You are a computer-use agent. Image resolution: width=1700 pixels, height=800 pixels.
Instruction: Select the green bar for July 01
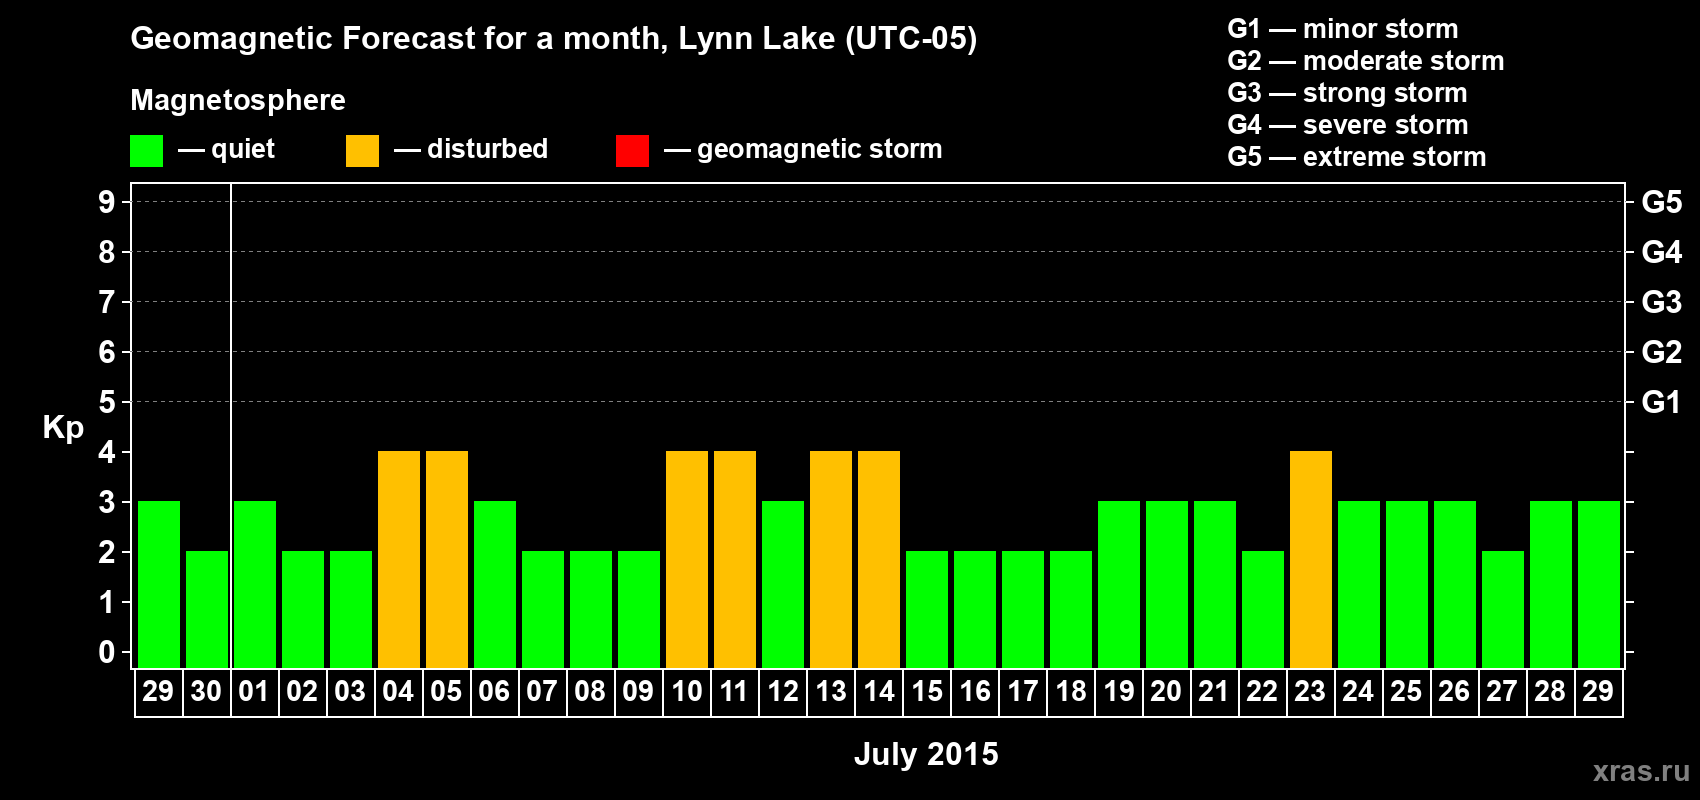pyautogui.click(x=255, y=585)
